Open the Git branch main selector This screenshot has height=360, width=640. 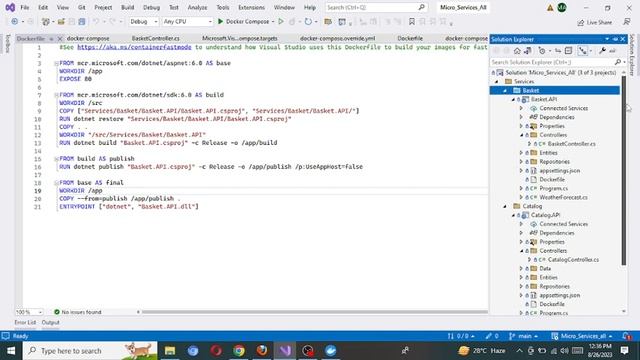click(524, 336)
